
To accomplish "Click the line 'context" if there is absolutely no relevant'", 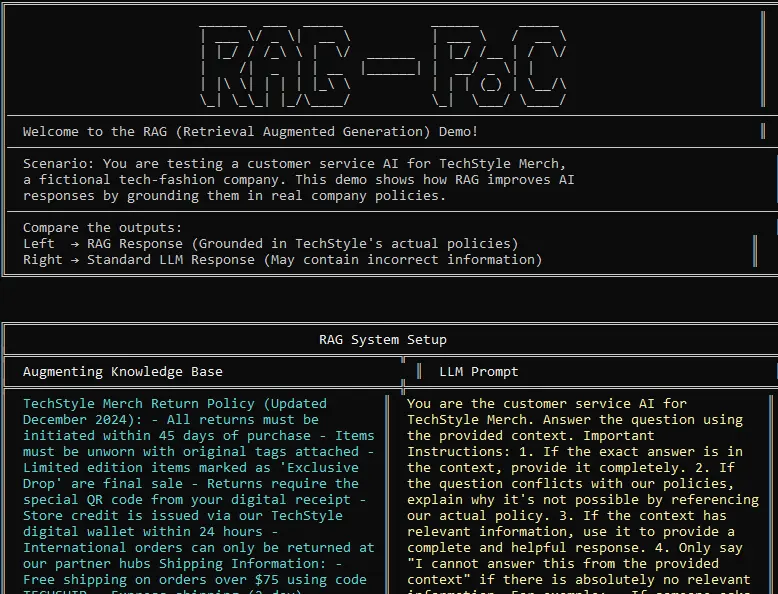I will coord(579,580).
